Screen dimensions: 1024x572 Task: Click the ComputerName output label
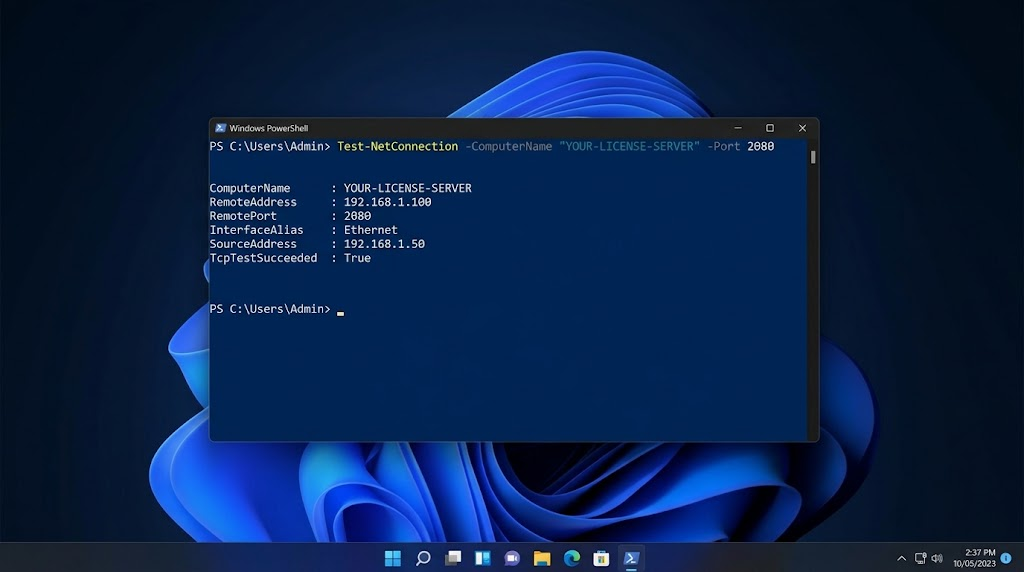(x=249, y=188)
